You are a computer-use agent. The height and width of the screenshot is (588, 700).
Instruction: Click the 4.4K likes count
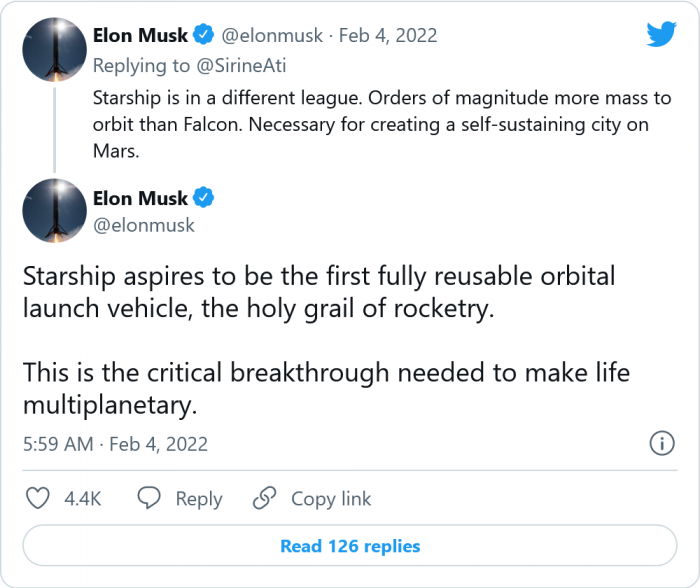pyautogui.click(x=82, y=498)
